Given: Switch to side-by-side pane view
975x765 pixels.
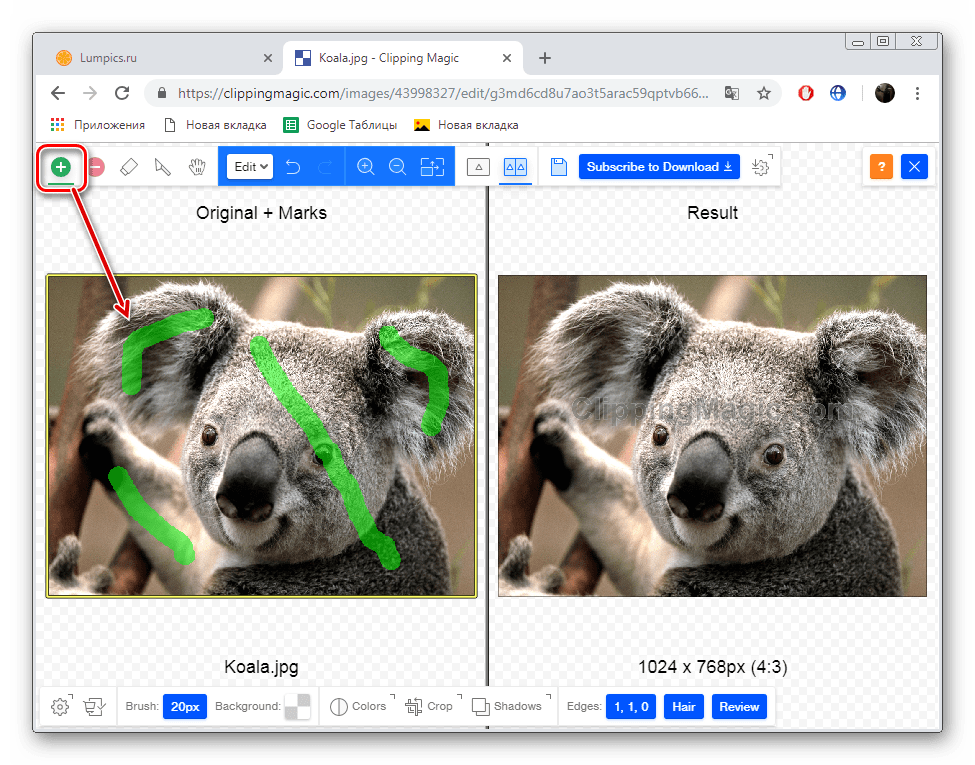Looking at the screenshot, I should [515, 167].
